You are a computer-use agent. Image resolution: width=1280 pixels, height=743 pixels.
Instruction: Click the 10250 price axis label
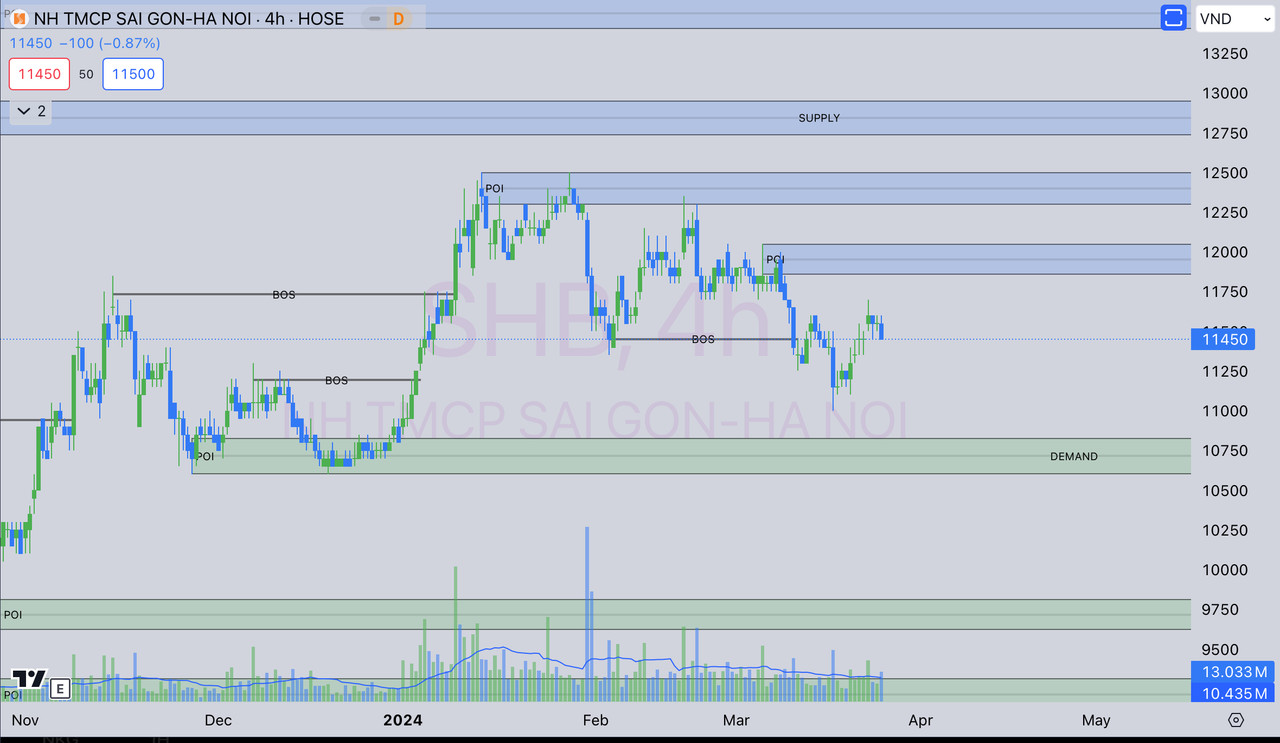click(x=1223, y=530)
